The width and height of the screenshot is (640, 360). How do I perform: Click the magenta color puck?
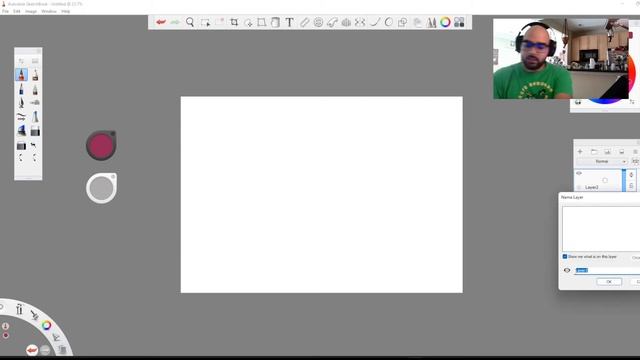[x=101, y=145]
